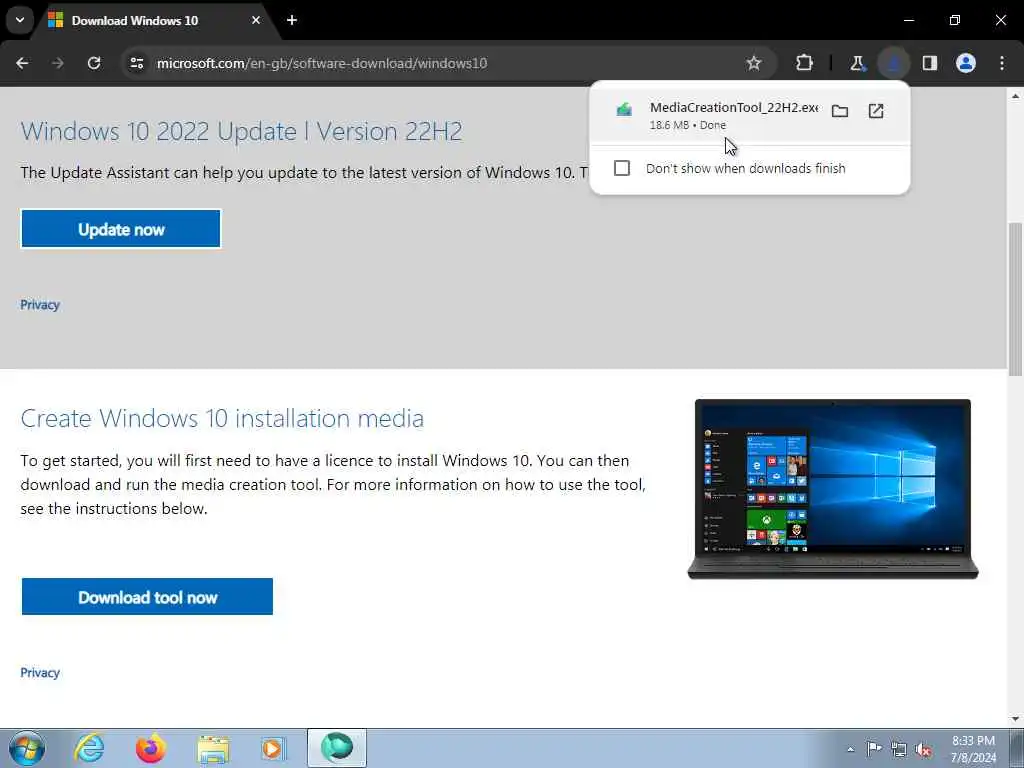Tick Don't show when downloads finish
This screenshot has width=1024, height=768.
coord(622,168)
